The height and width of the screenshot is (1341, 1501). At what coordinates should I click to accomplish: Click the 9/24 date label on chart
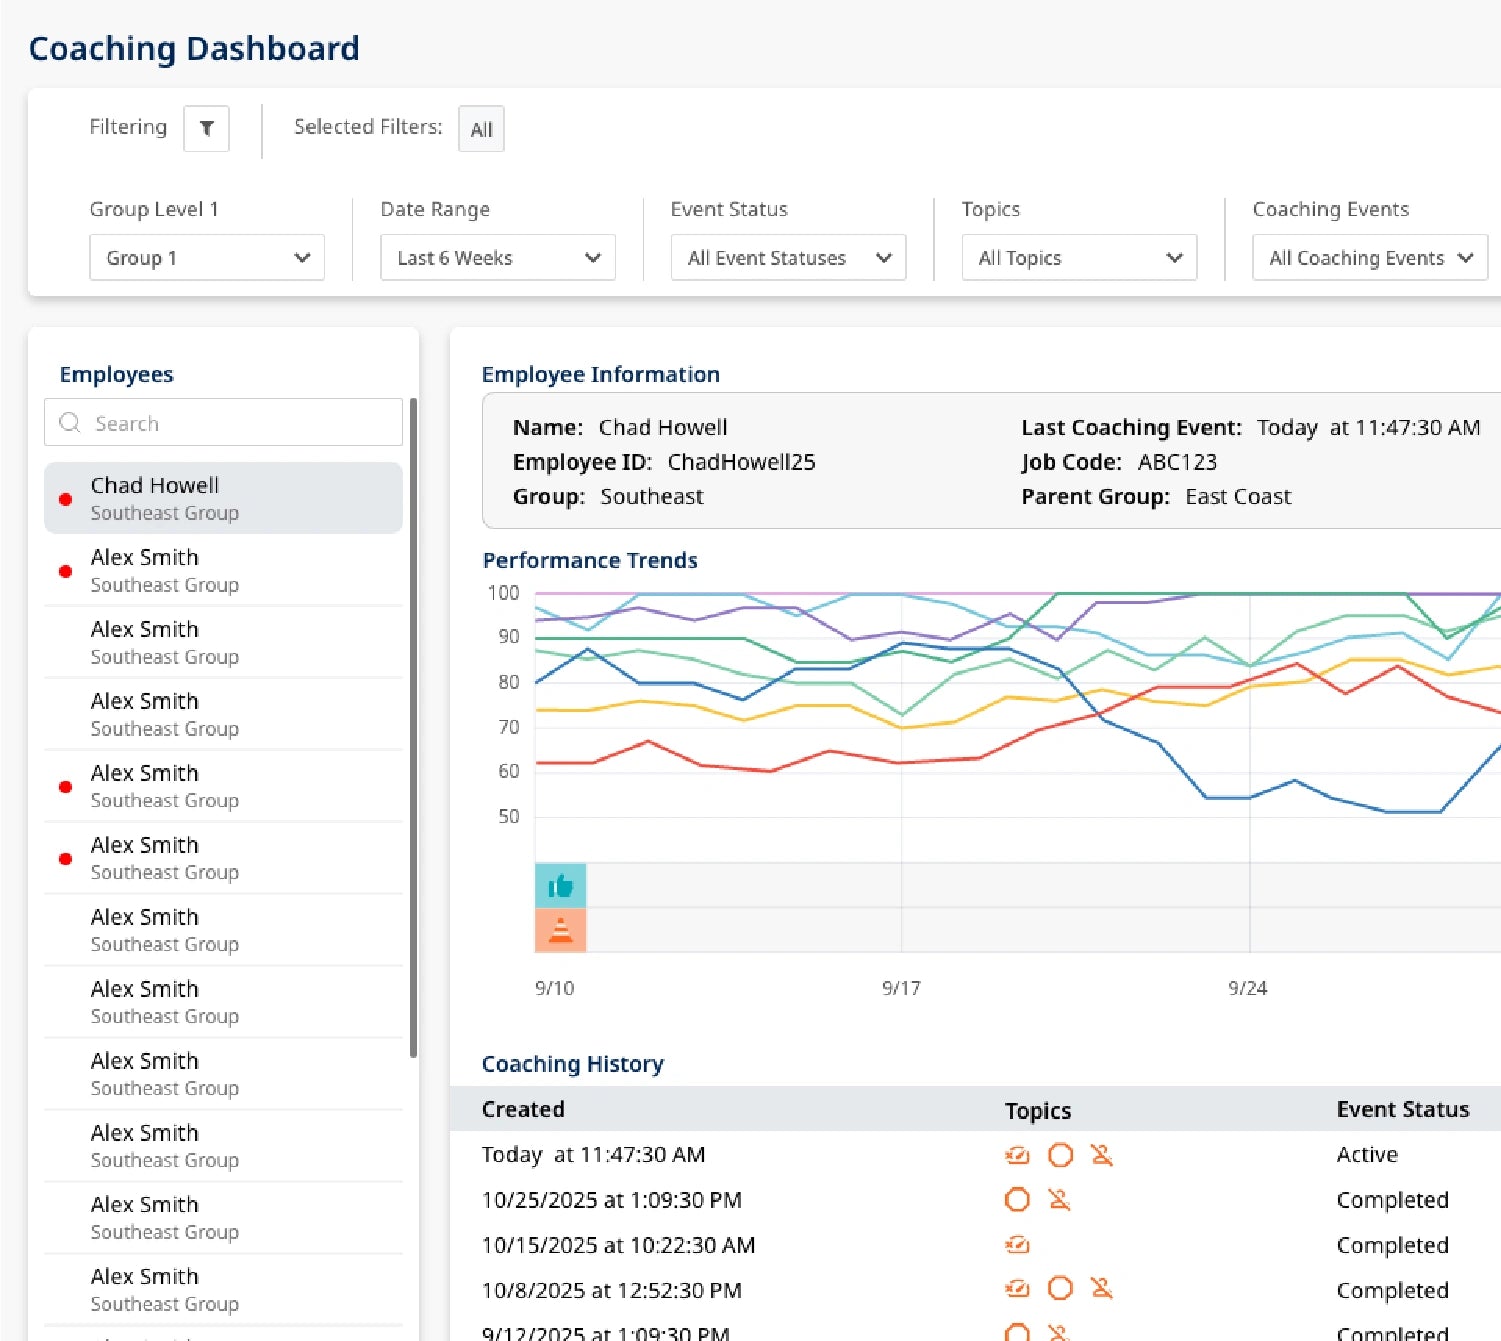pyautogui.click(x=1247, y=988)
